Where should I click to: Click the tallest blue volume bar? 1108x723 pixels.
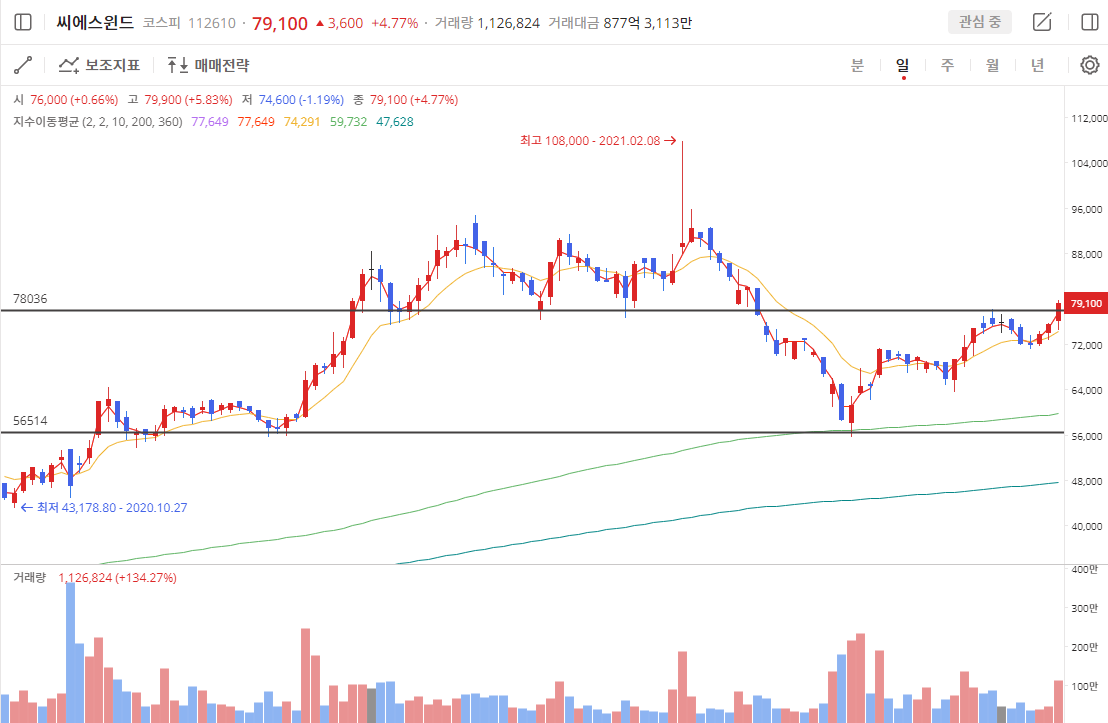coord(71,652)
